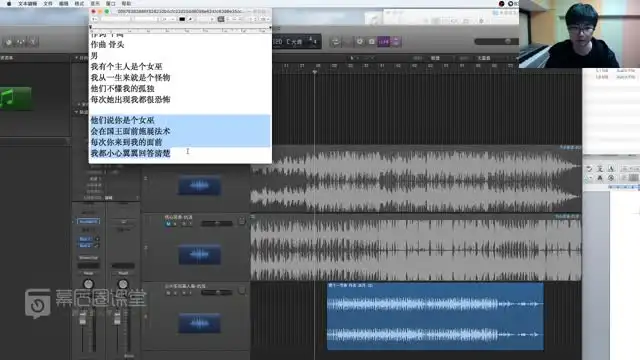
Task: Click lyric line 我都小心翼翼回答清楚
Action: click(x=130, y=153)
